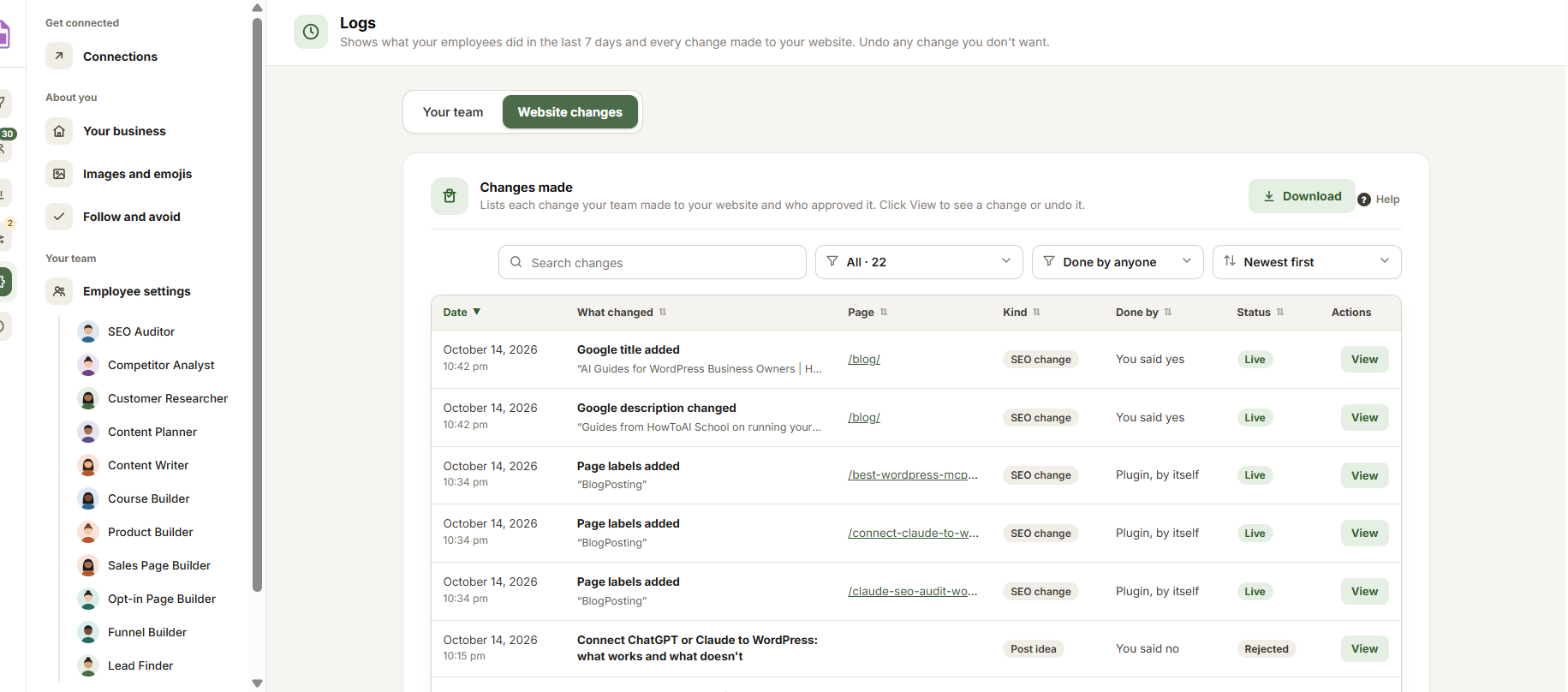
Task: Click the Rejected status badge
Action: click(x=1266, y=649)
